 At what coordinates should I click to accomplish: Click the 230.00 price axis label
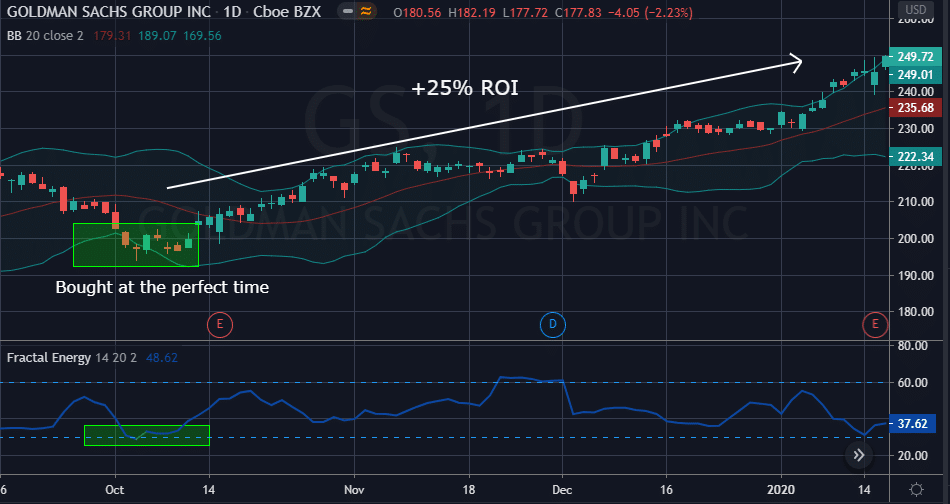click(915, 129)
